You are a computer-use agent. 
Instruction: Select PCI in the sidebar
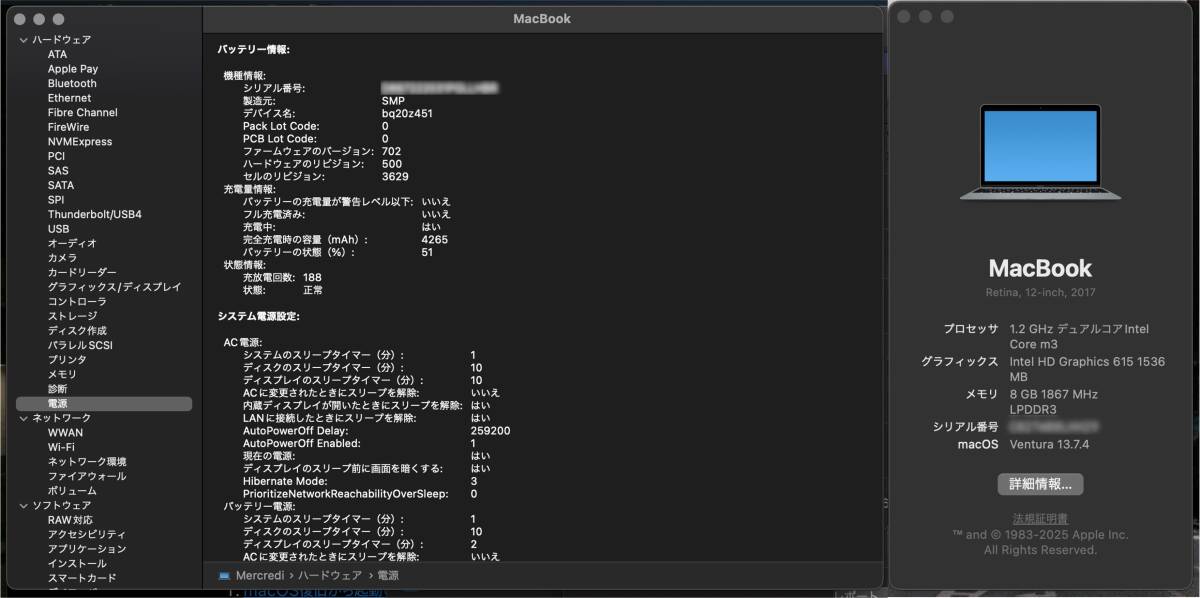56,156
